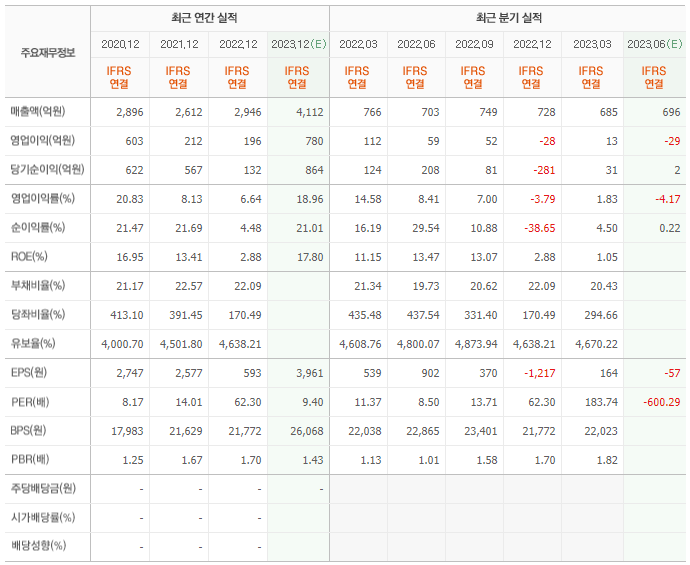Image resolution: width=690 pixels, height=565 pixels.
Task: Select the 매출액(억원) row label
Action: click(38, 112)
